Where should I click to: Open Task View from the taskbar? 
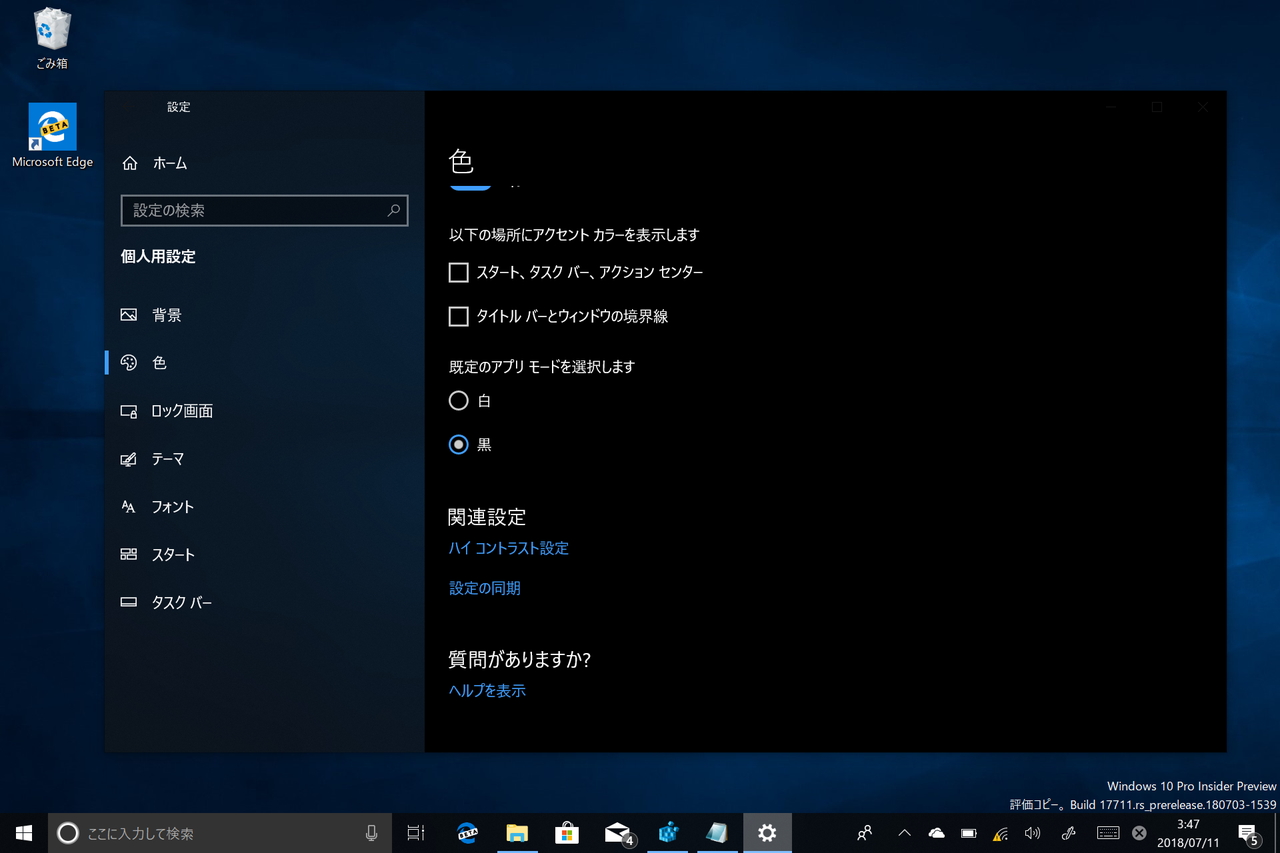416,833
